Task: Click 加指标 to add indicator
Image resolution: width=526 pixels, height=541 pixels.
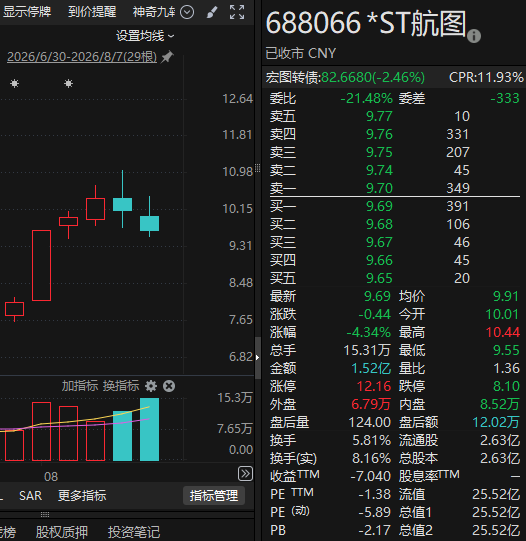Action: pos(80,386)
